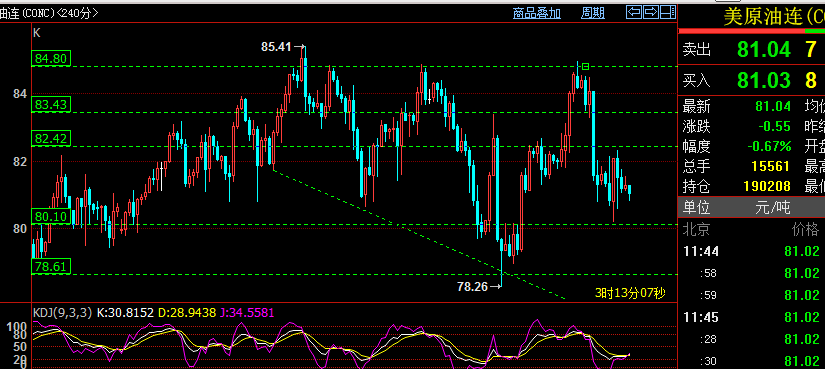Click the 78.26 low price annotation
The width and height of the screenshot is (825, 369).
pyautogui.click(x=472, y=286)
